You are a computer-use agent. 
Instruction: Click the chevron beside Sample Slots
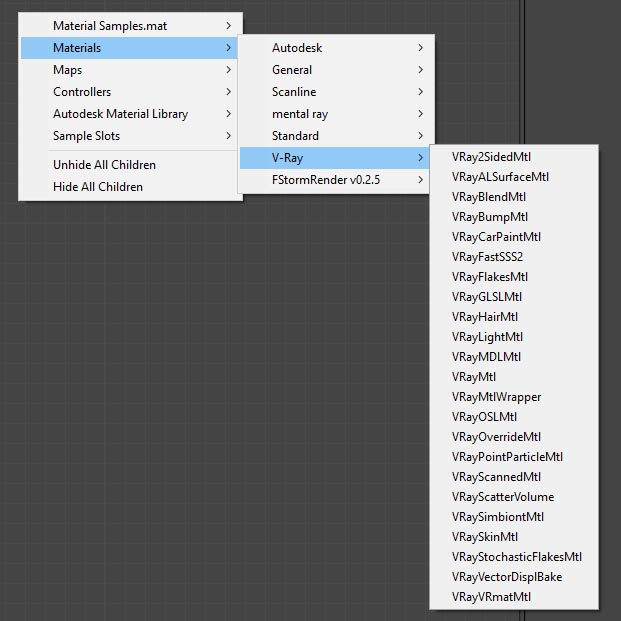[229, 136]
